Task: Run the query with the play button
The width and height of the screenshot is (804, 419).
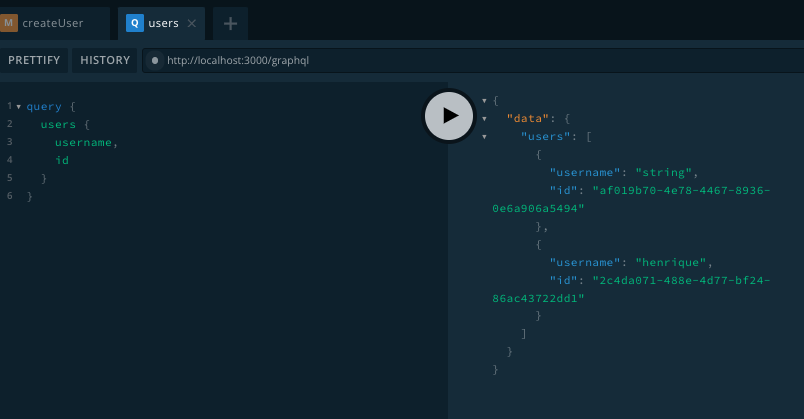Action: pos(449,116)
